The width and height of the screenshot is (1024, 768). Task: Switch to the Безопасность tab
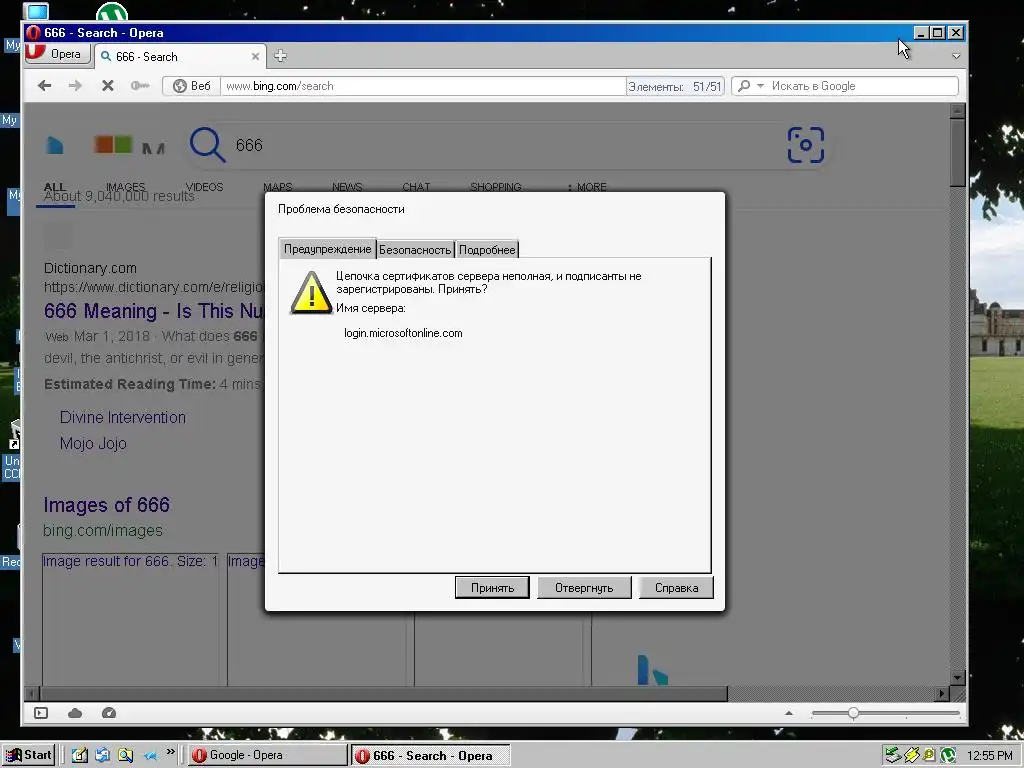pyautogui.click(x=415, y=249)
